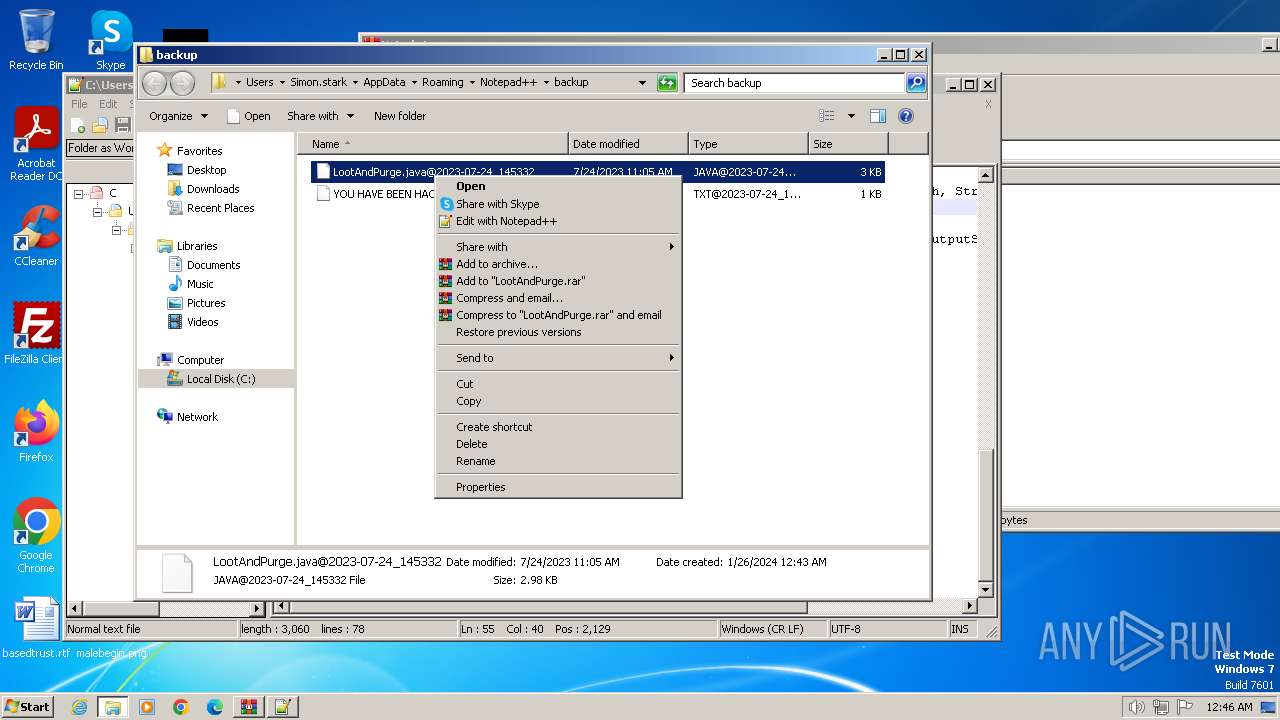The image size is (1280, 720).
Task: Sort by Date modified column
Action: coord(628,144)
